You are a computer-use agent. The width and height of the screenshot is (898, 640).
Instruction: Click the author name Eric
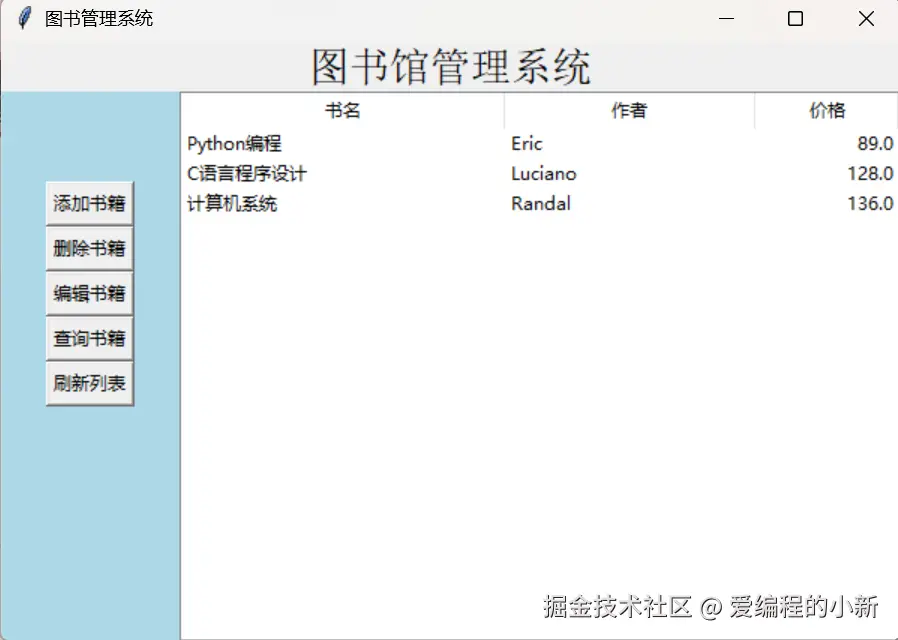[526, 143]
